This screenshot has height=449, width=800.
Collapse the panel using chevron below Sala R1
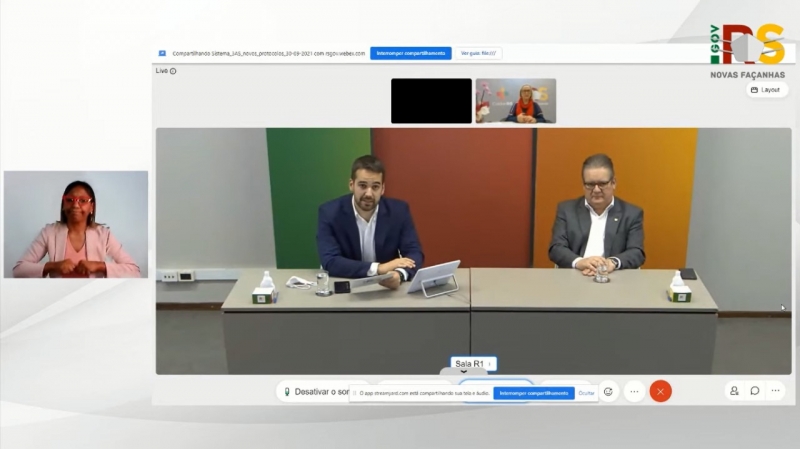(463, 371)
